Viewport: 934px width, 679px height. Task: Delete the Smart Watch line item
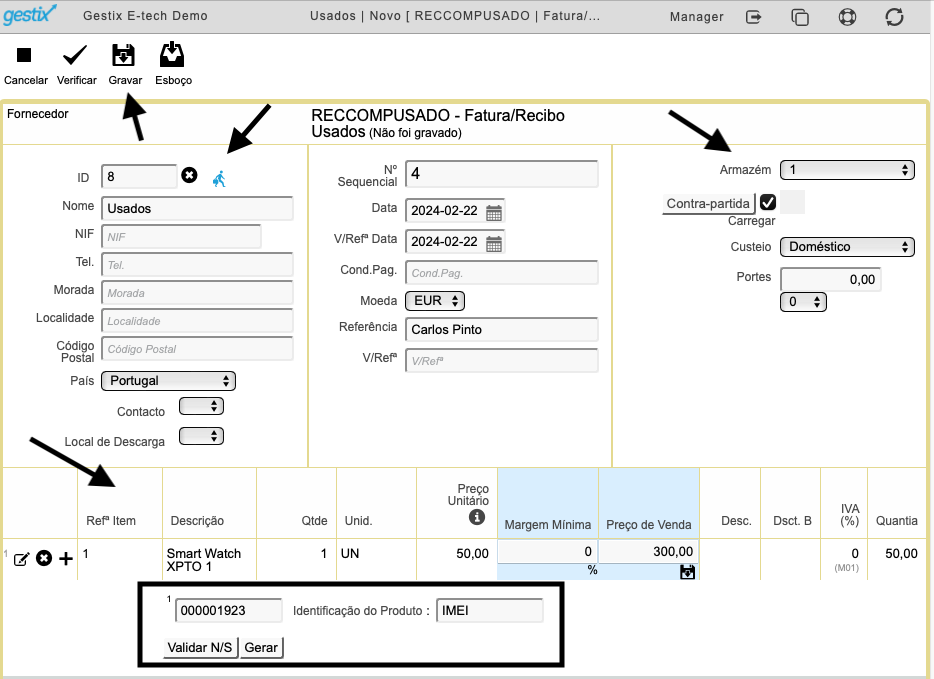click(44, 558)
